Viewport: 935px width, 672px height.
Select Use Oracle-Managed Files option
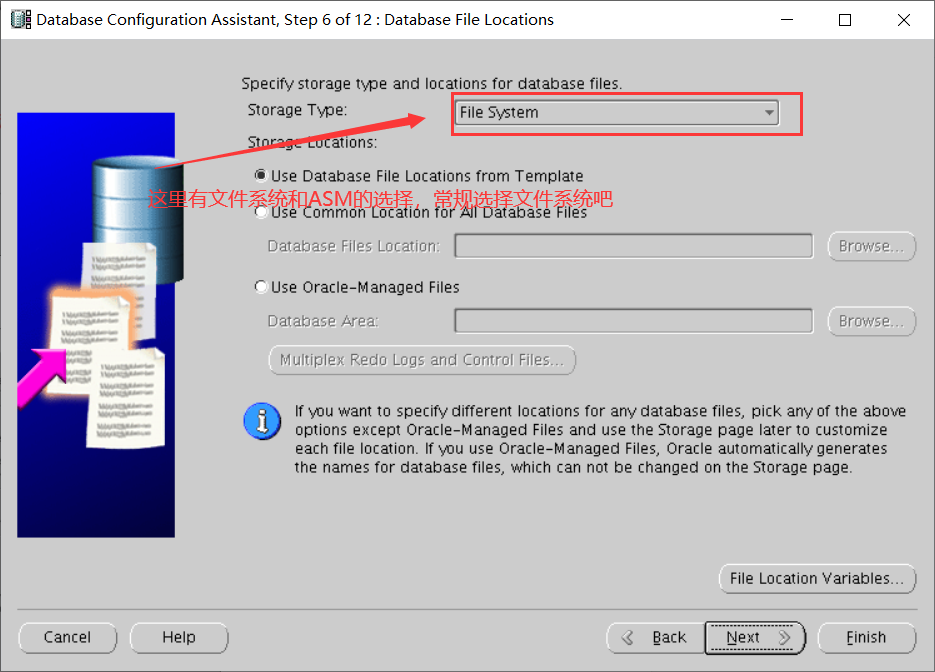[x=357, y=287]
